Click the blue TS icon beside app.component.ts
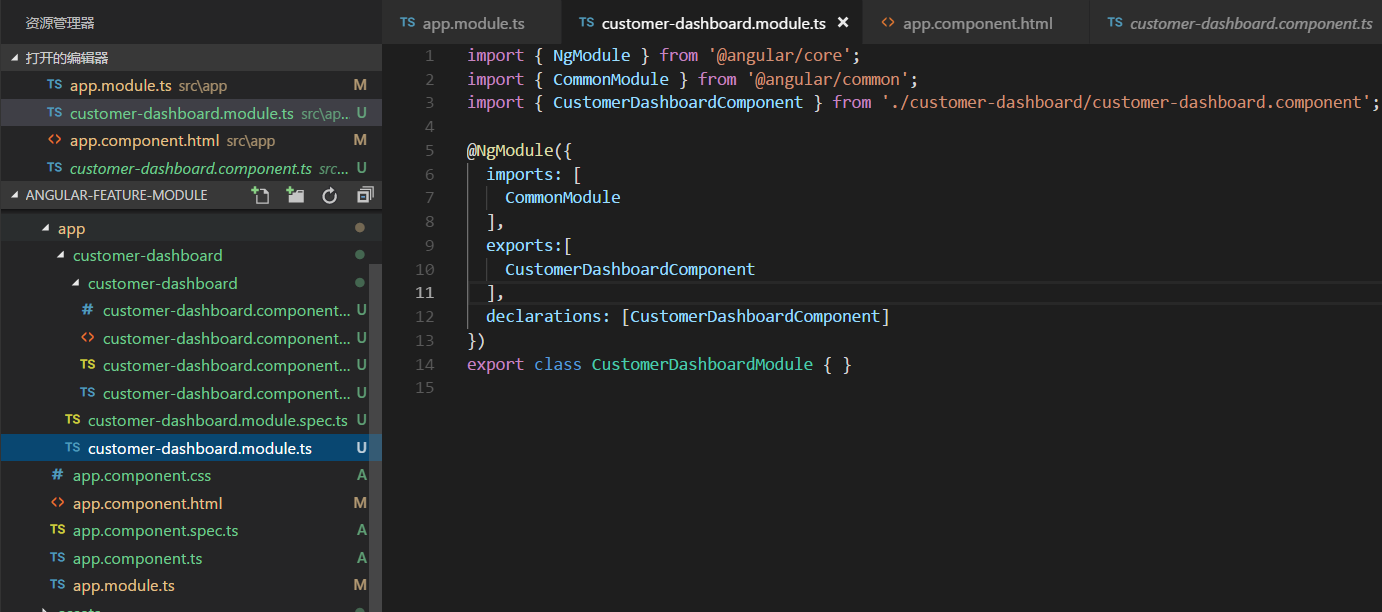1382x612 pixels. pyautogui.click(x=57, y=558)
